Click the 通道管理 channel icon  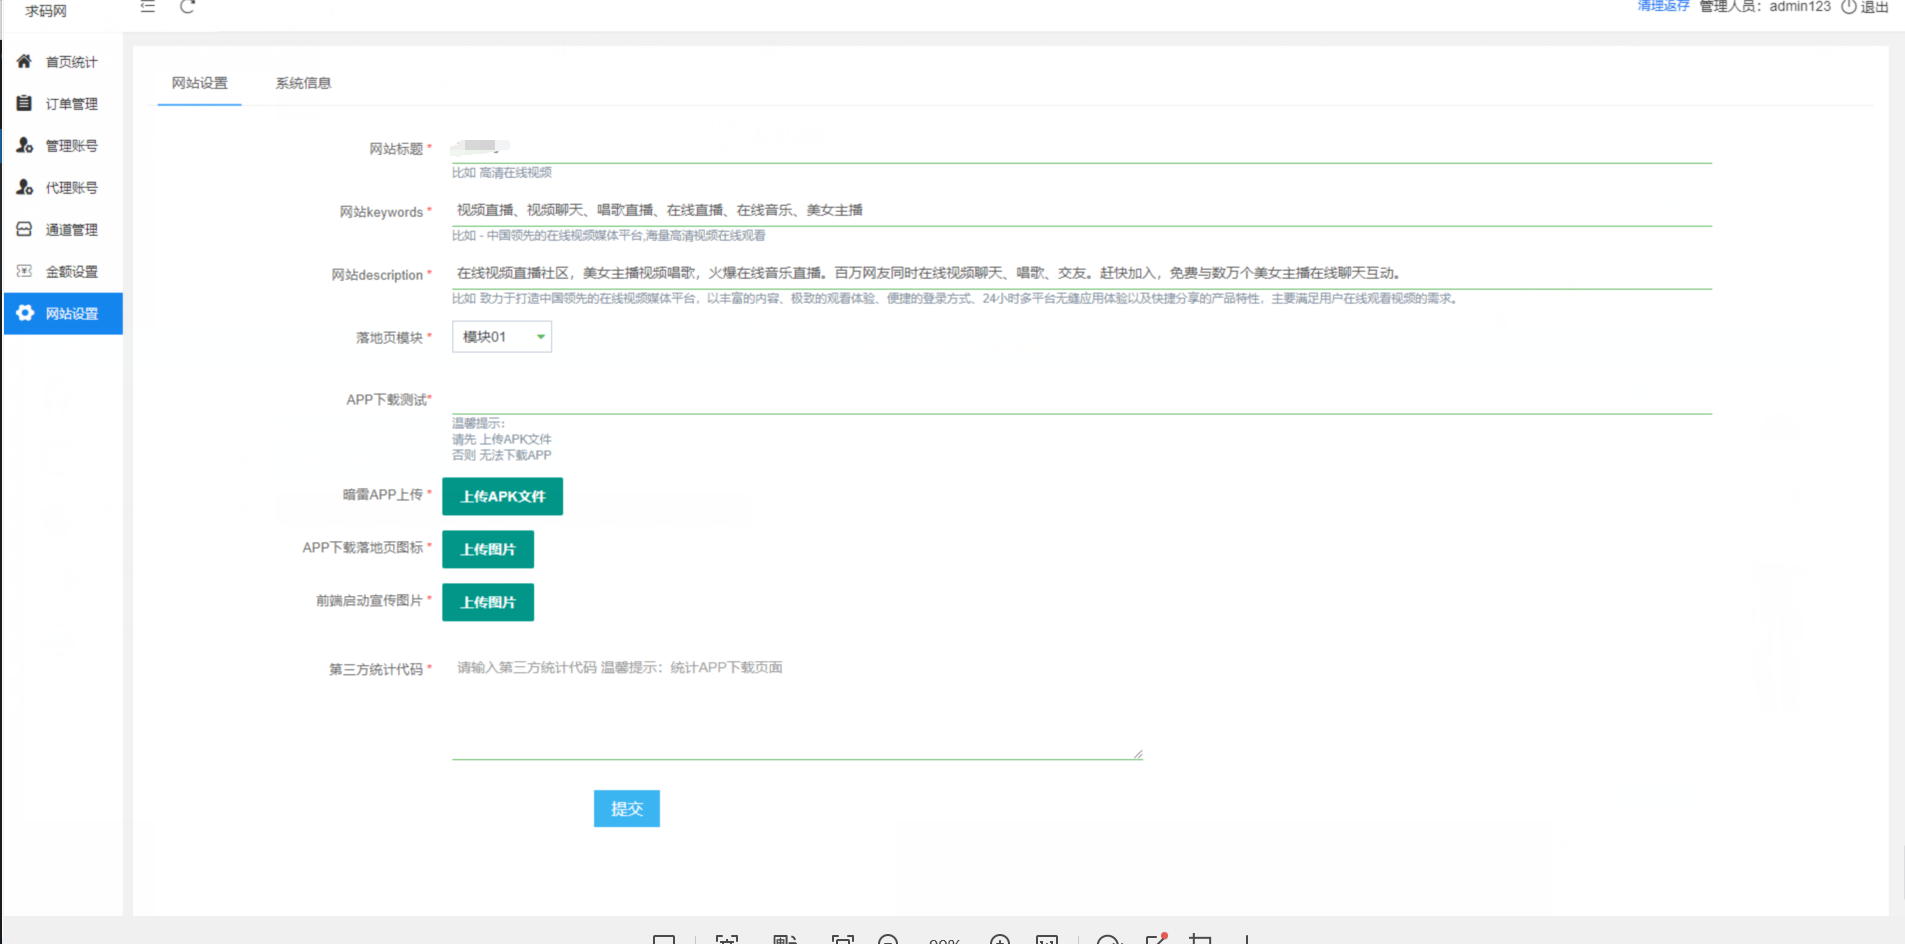click(x=24, y=229)
